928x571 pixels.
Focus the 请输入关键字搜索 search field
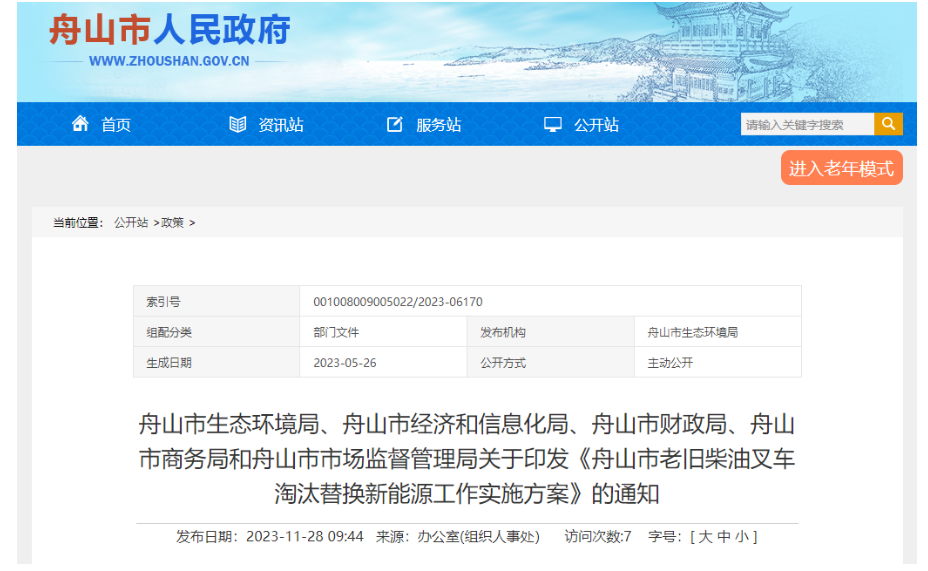[807, 125]
